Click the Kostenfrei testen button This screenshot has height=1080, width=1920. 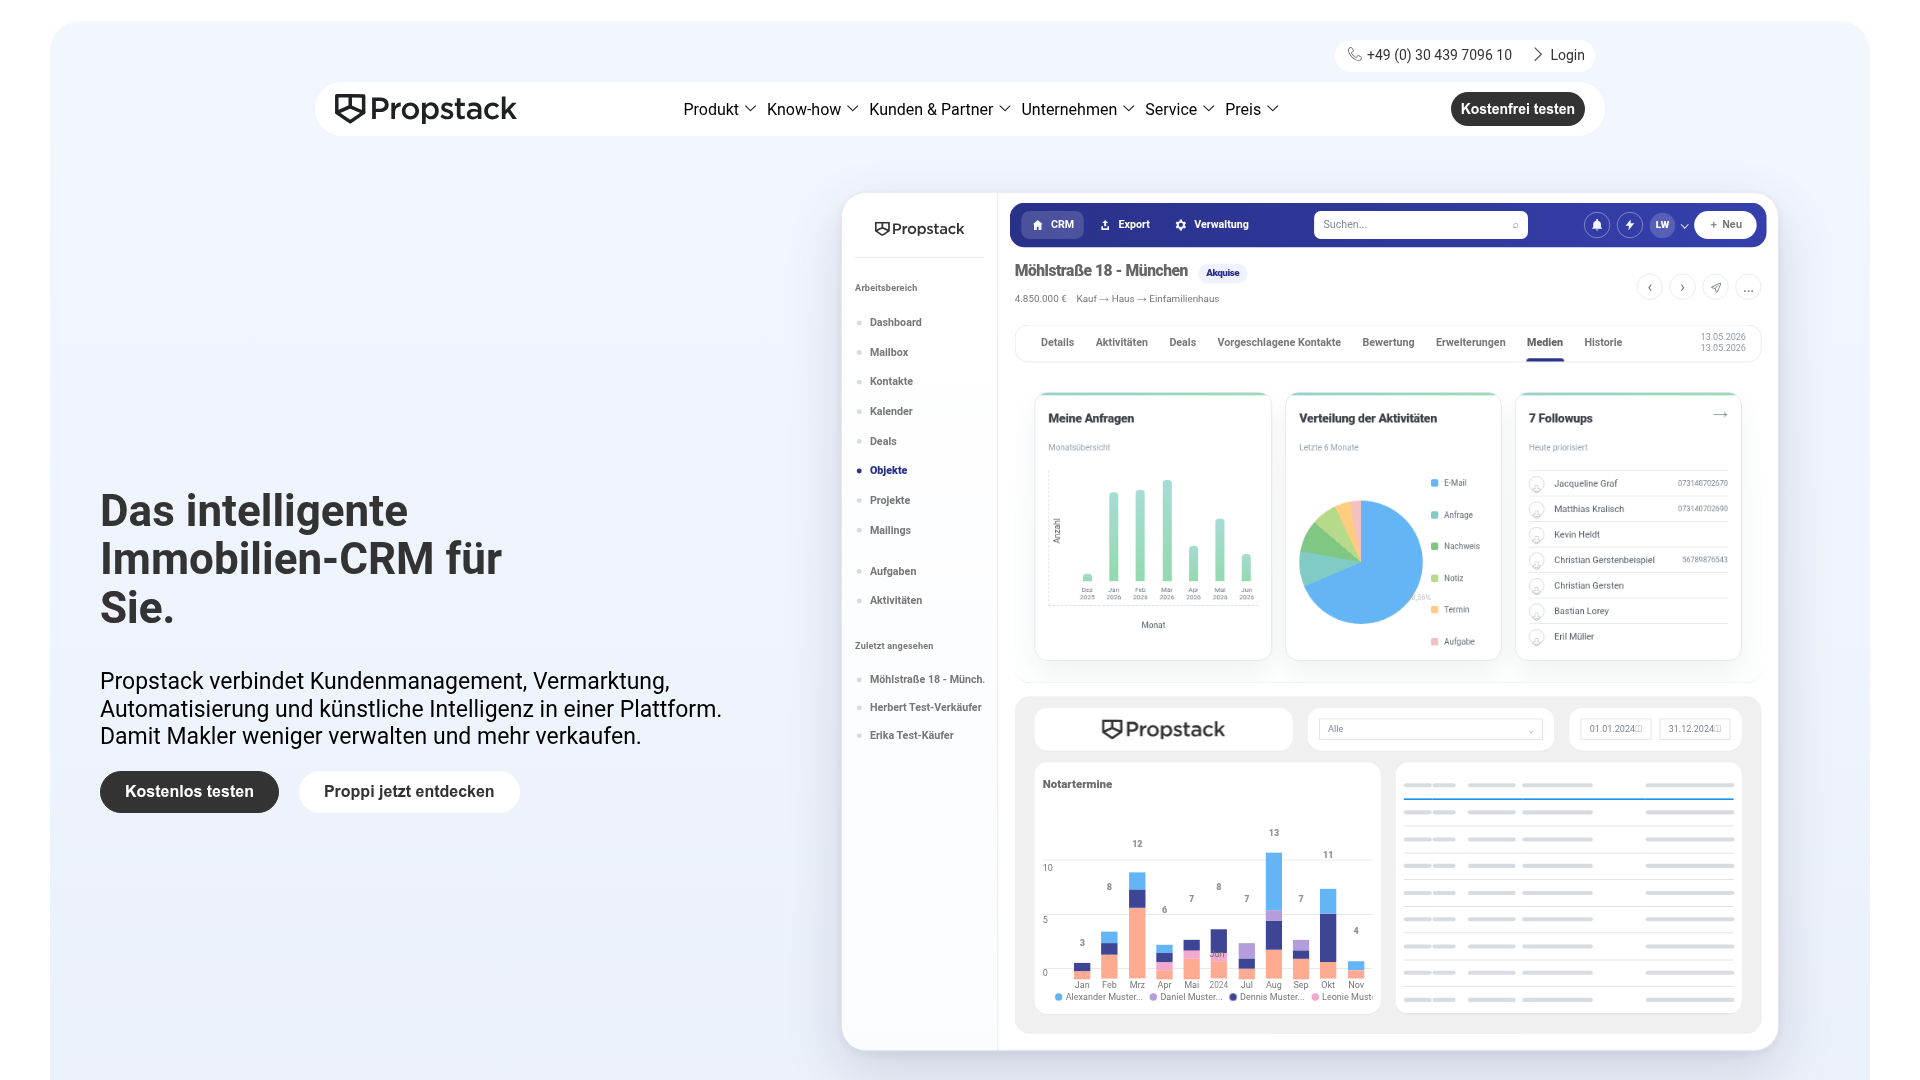pyautogui.click(x=1517, y=109)
